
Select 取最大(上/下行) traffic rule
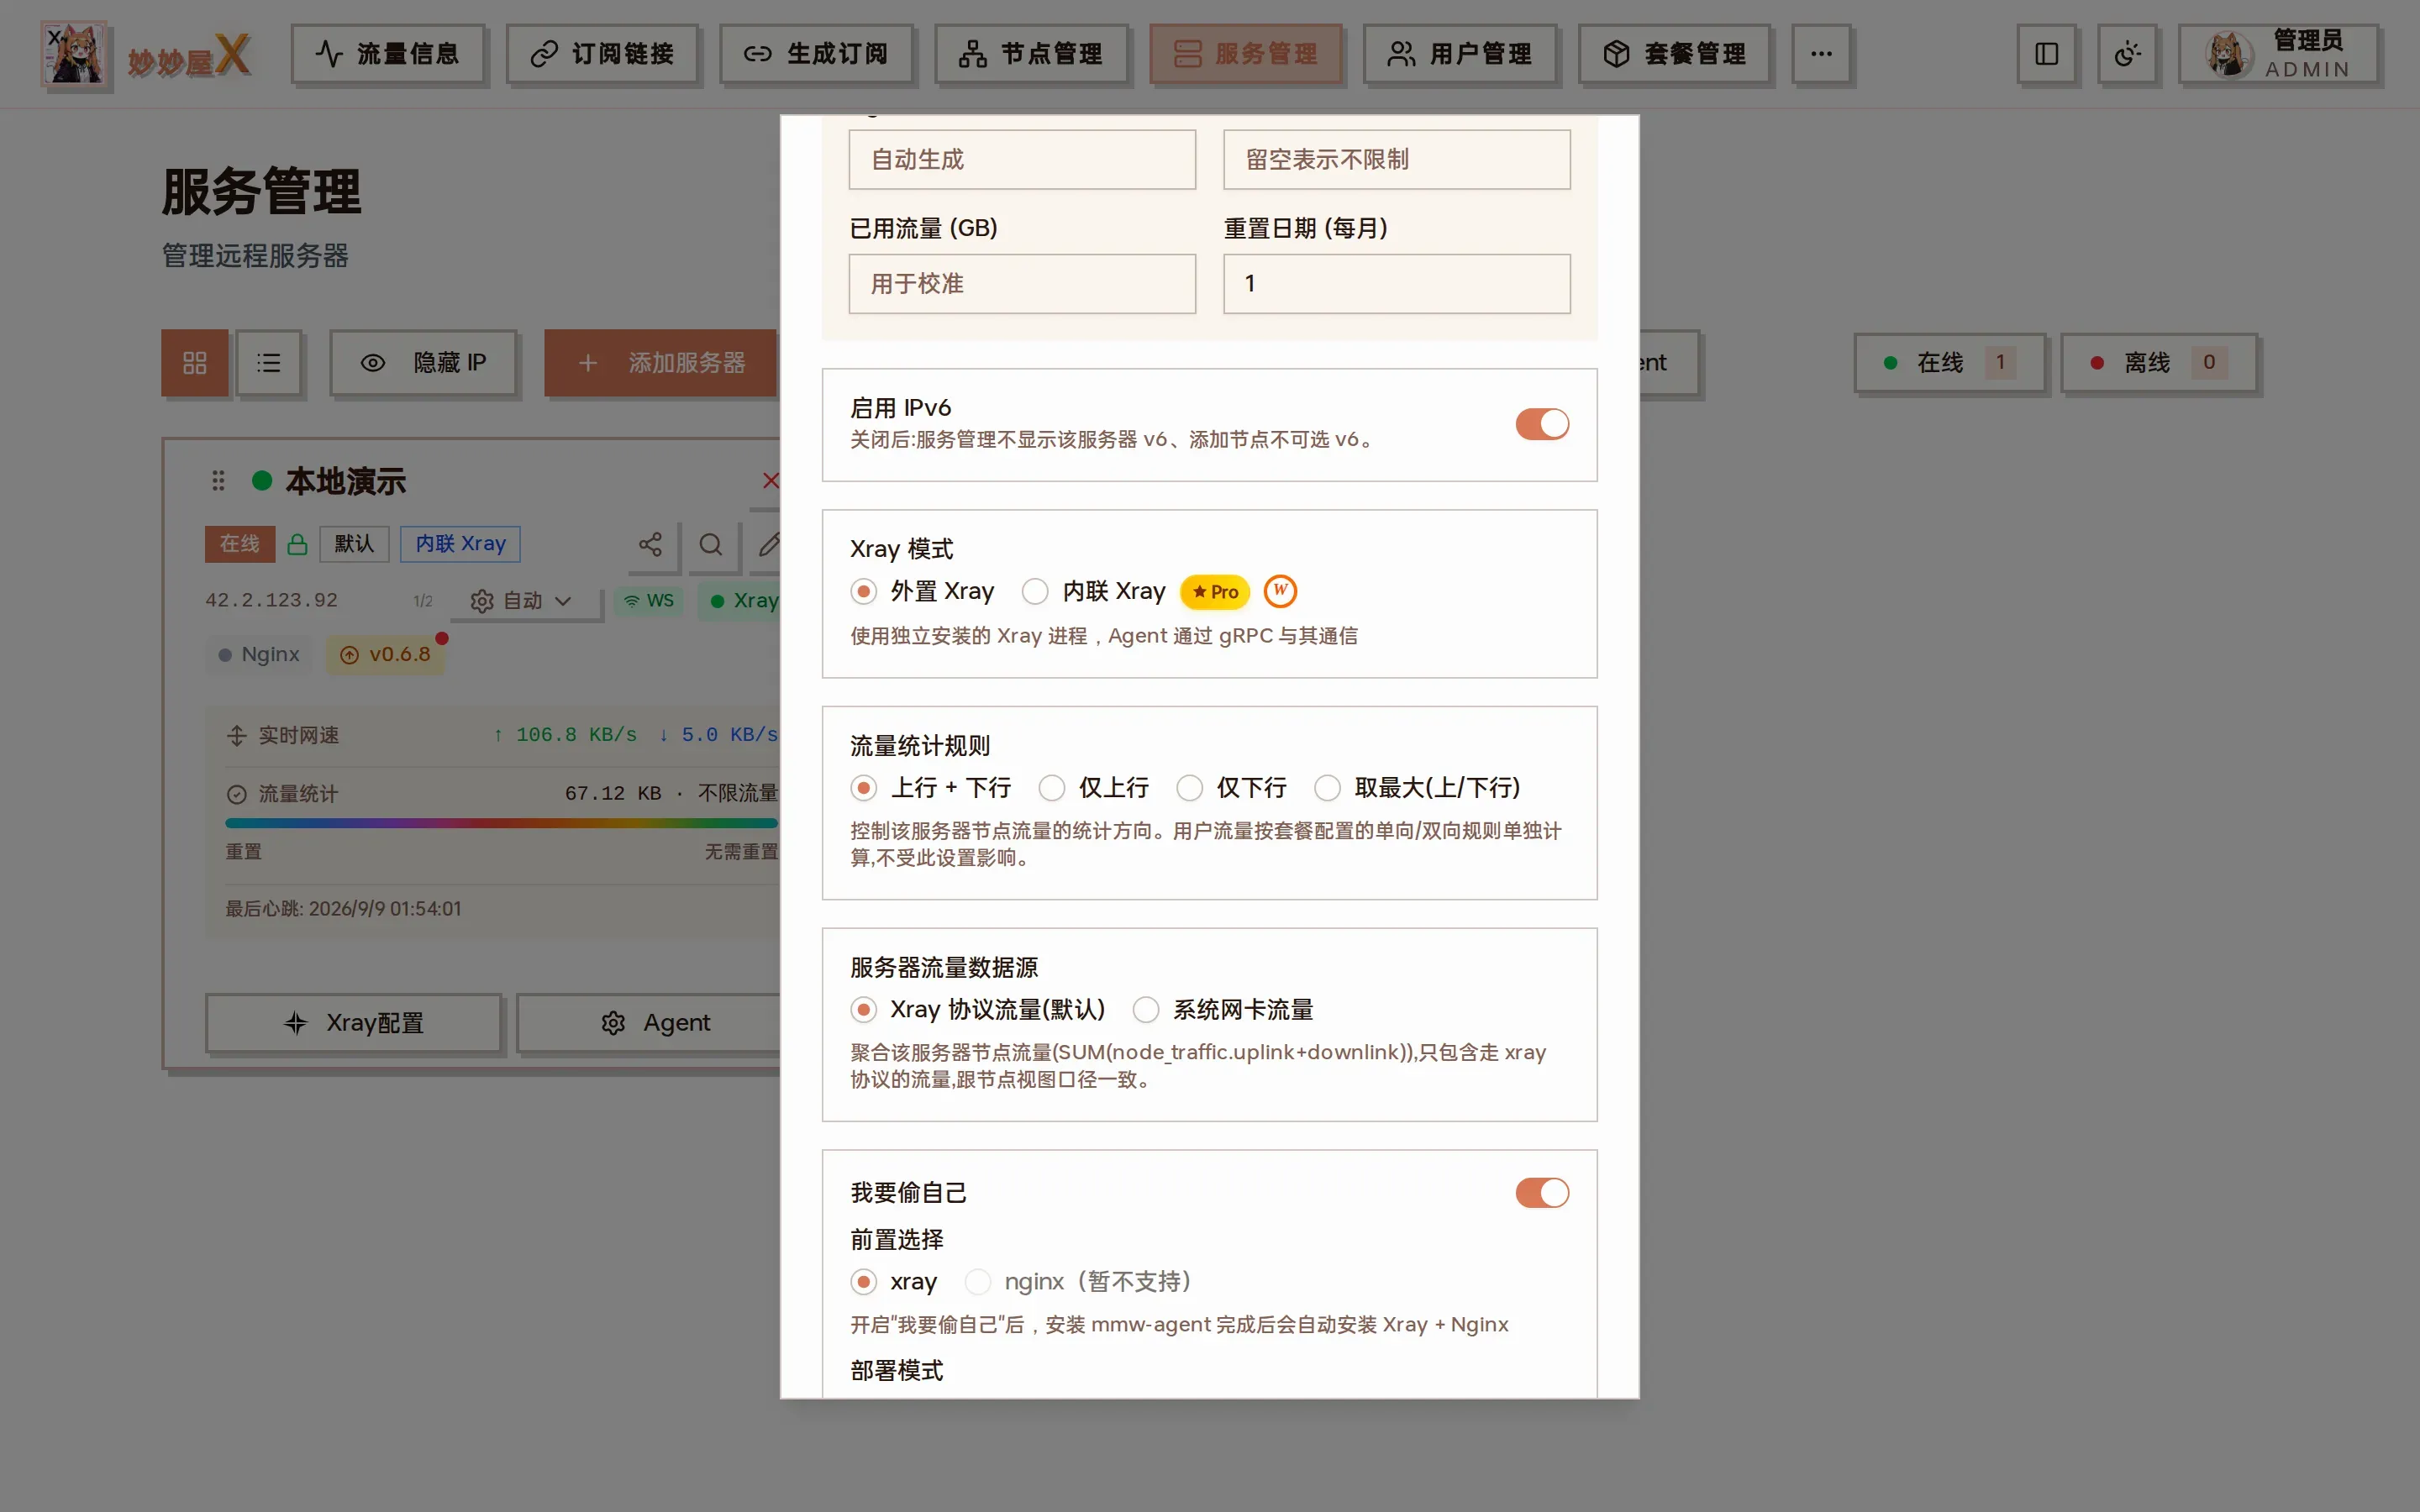click(1327, 788)
